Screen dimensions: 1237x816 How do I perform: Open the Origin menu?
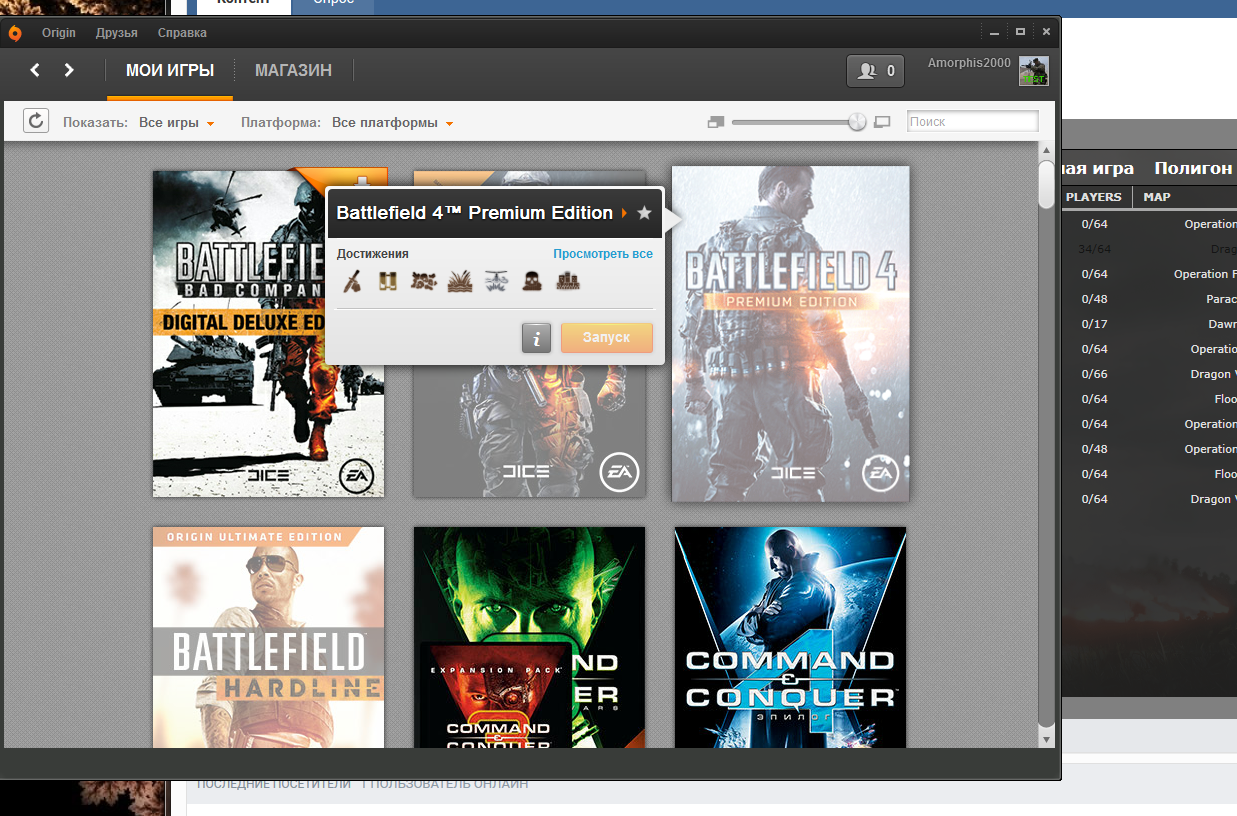click(x=59, y=33)
